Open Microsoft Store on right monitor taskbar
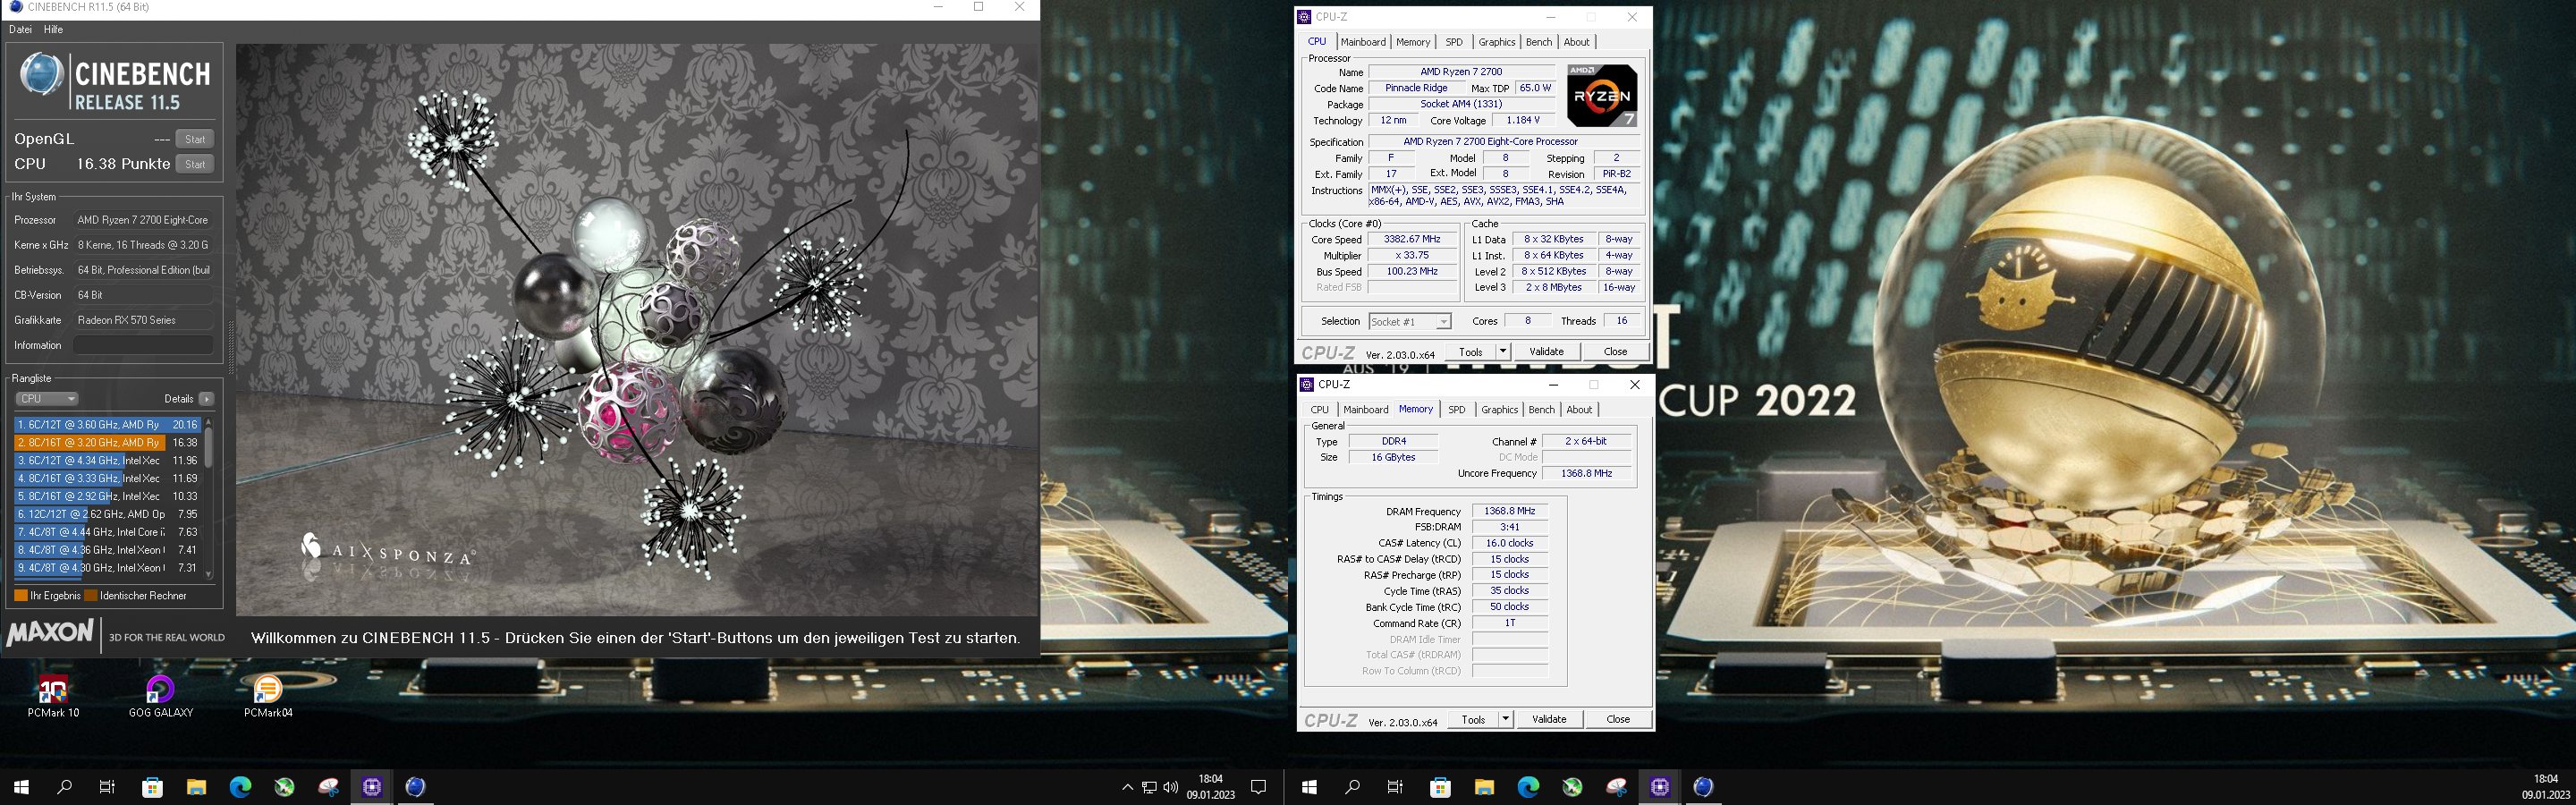The height and width of the screenshot is (805, 2576). (1440, 787)
